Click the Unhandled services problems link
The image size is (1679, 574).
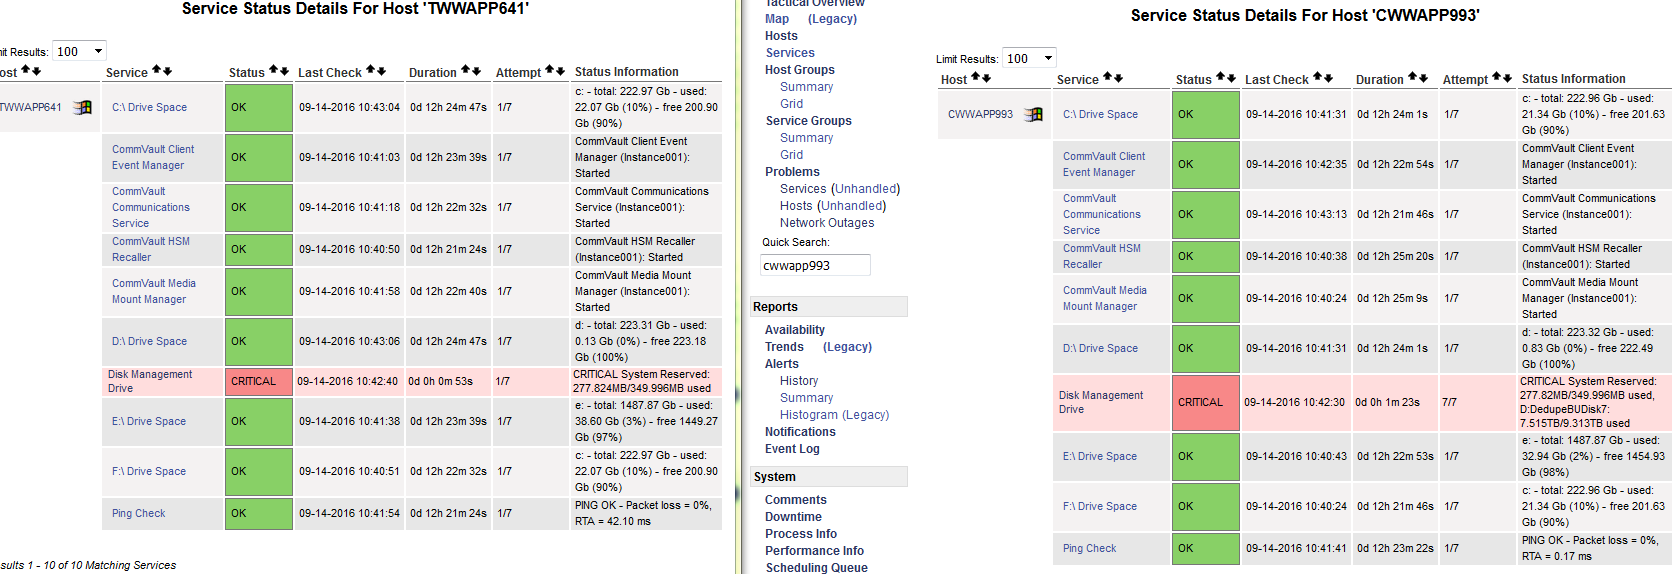[x=866, y=189]
